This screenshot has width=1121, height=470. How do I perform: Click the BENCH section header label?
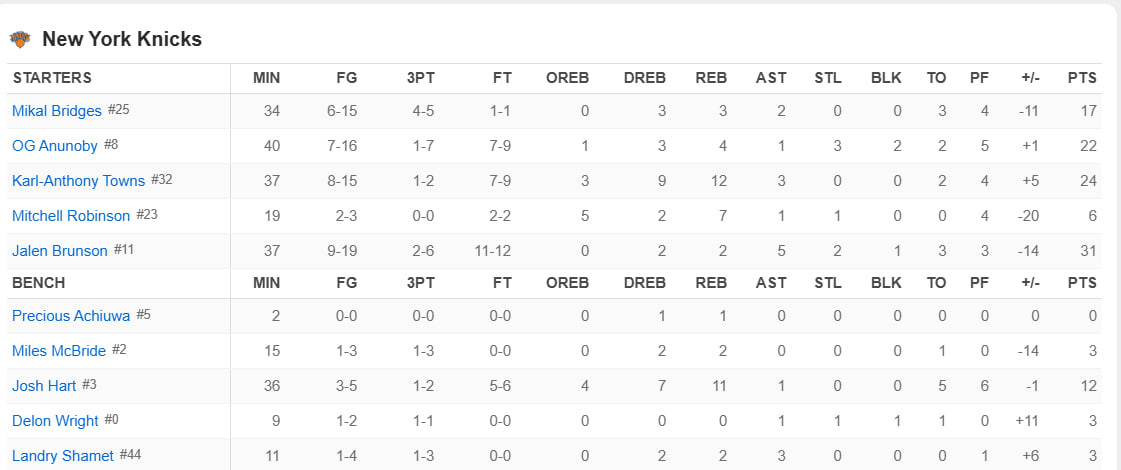click(x=39, y=283)
